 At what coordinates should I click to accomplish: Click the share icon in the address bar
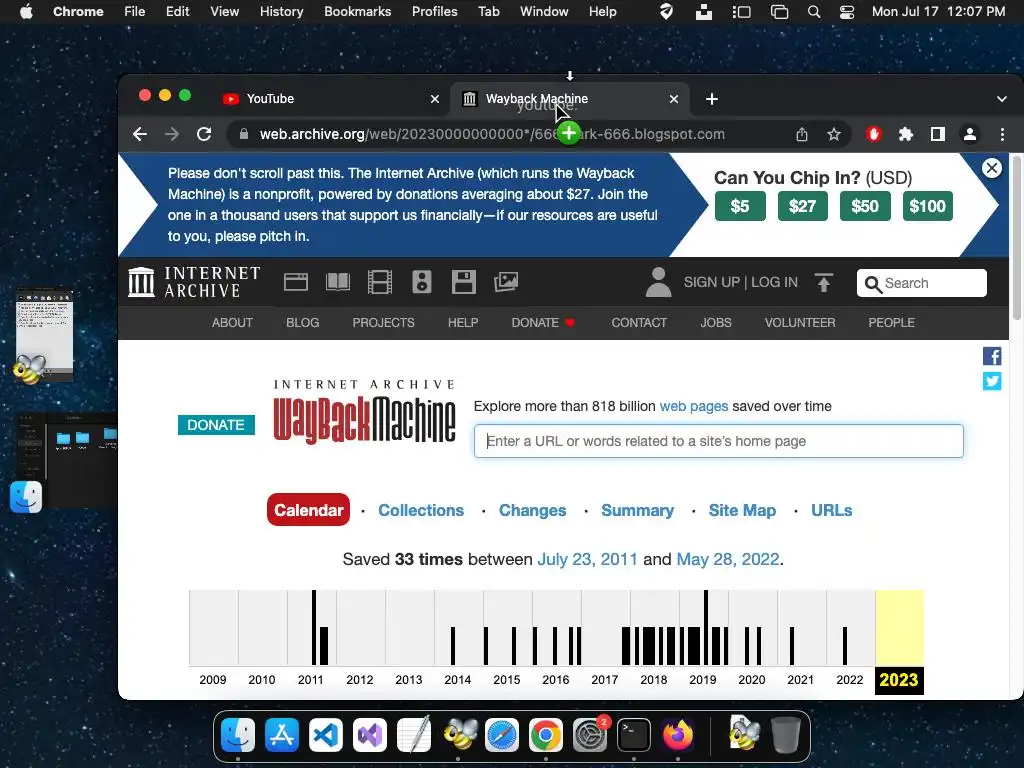pyautogui.click(x=802, y=134)
